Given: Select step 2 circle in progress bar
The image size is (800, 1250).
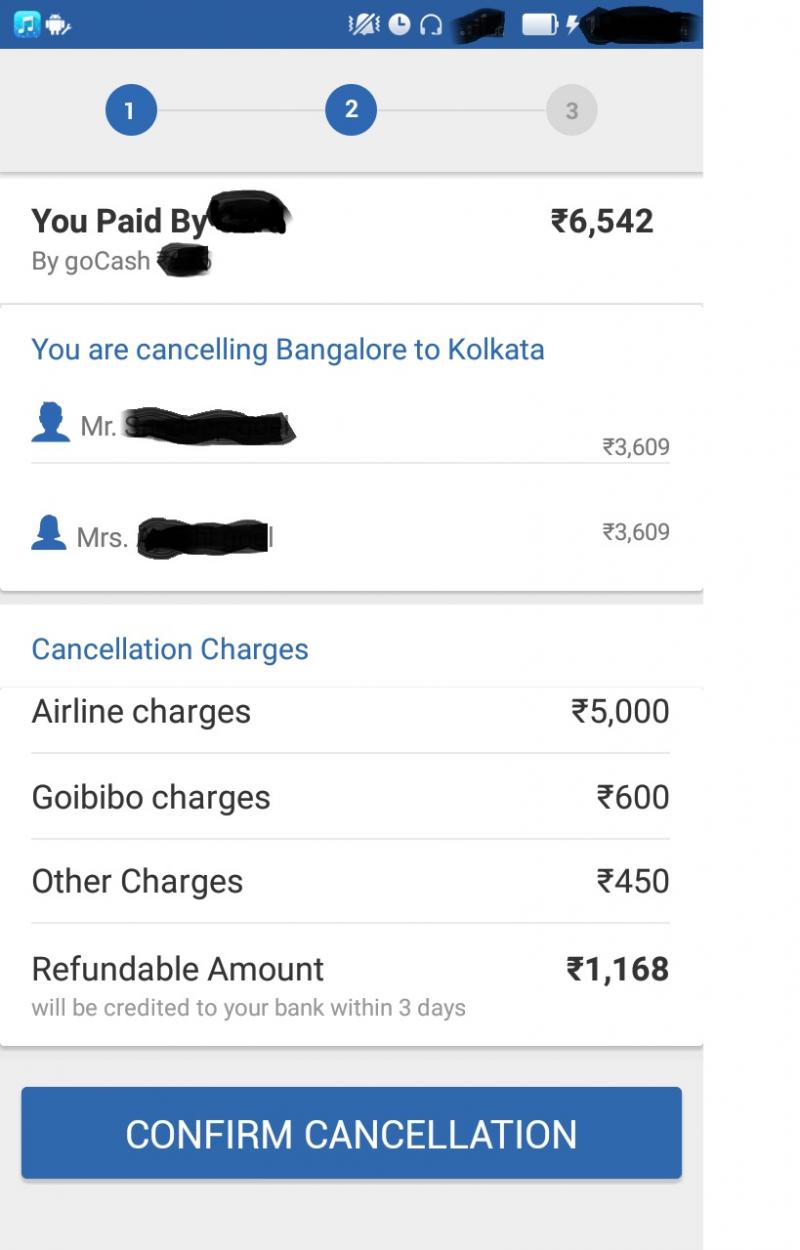Looking at the screenshot, I should pyautogui.click(x=351, y=110).
